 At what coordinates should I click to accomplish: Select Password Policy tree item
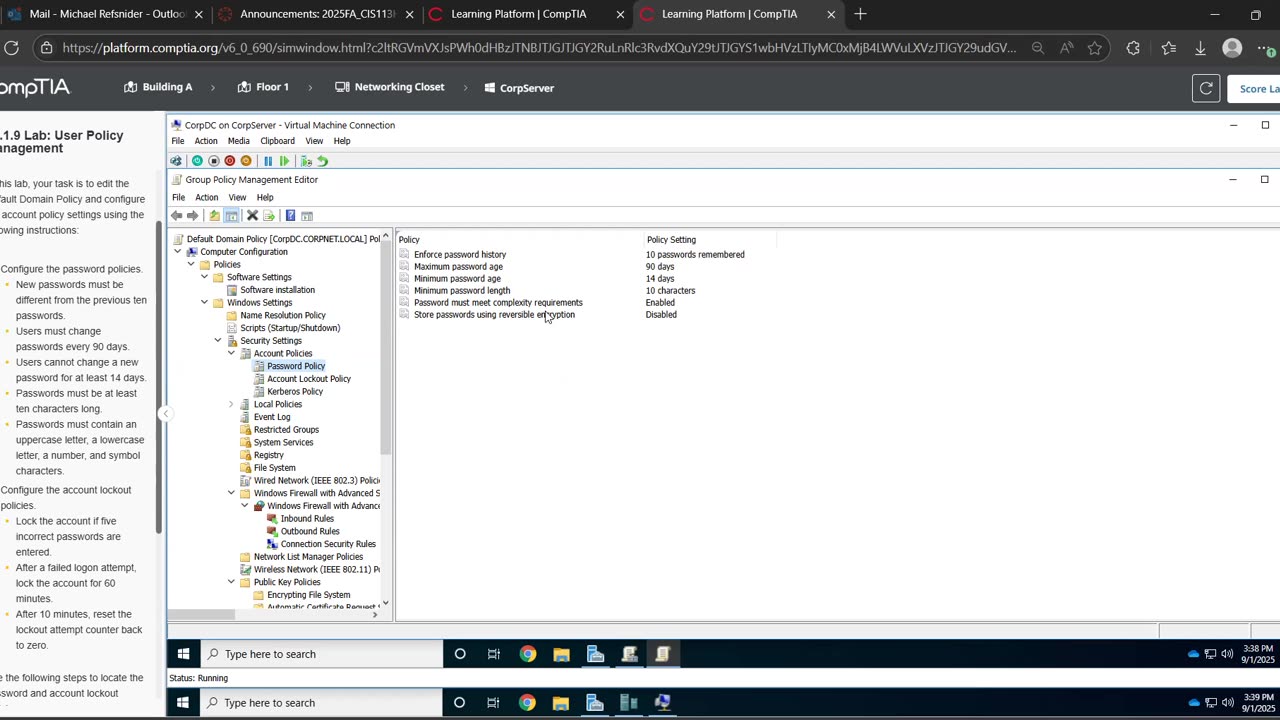point(295,366)
